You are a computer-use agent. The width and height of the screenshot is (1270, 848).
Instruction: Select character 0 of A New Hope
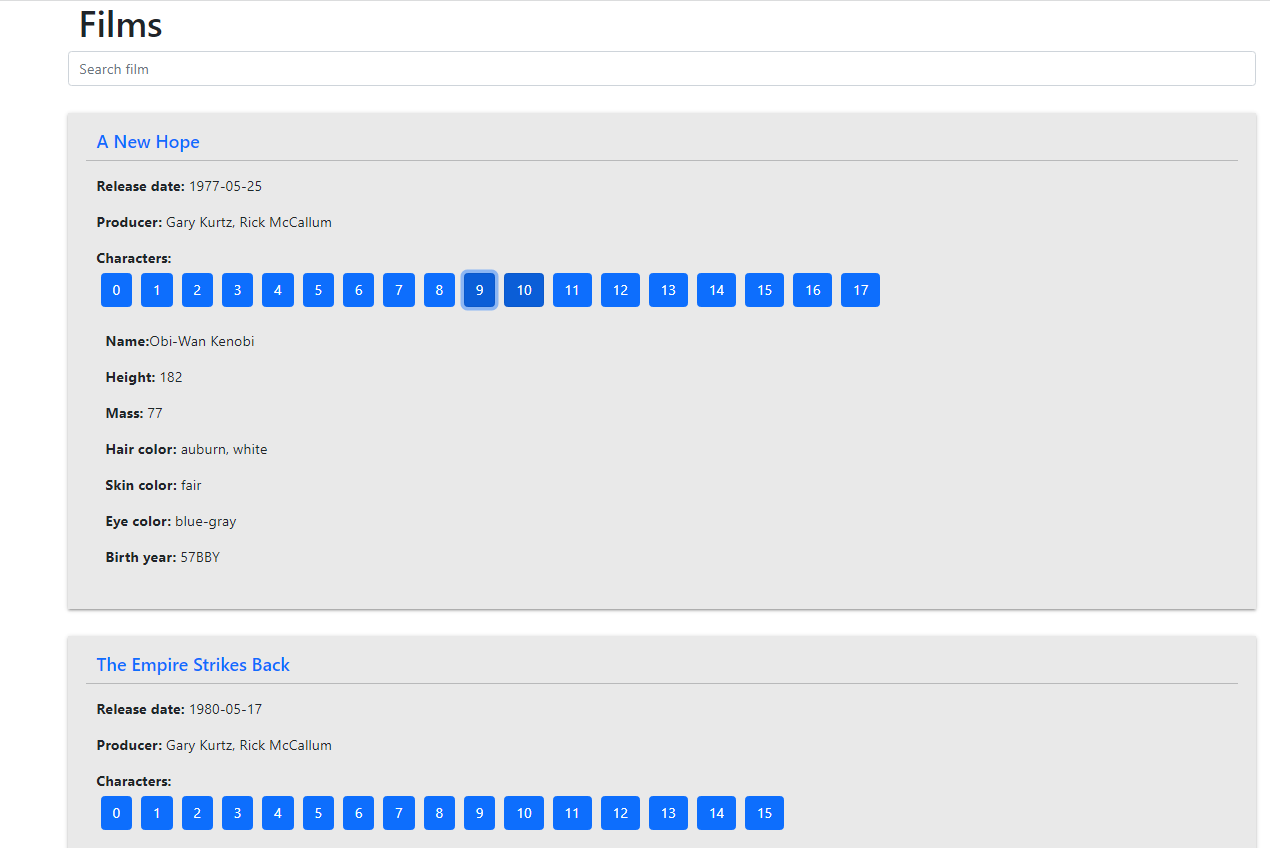tap(116, 290)
